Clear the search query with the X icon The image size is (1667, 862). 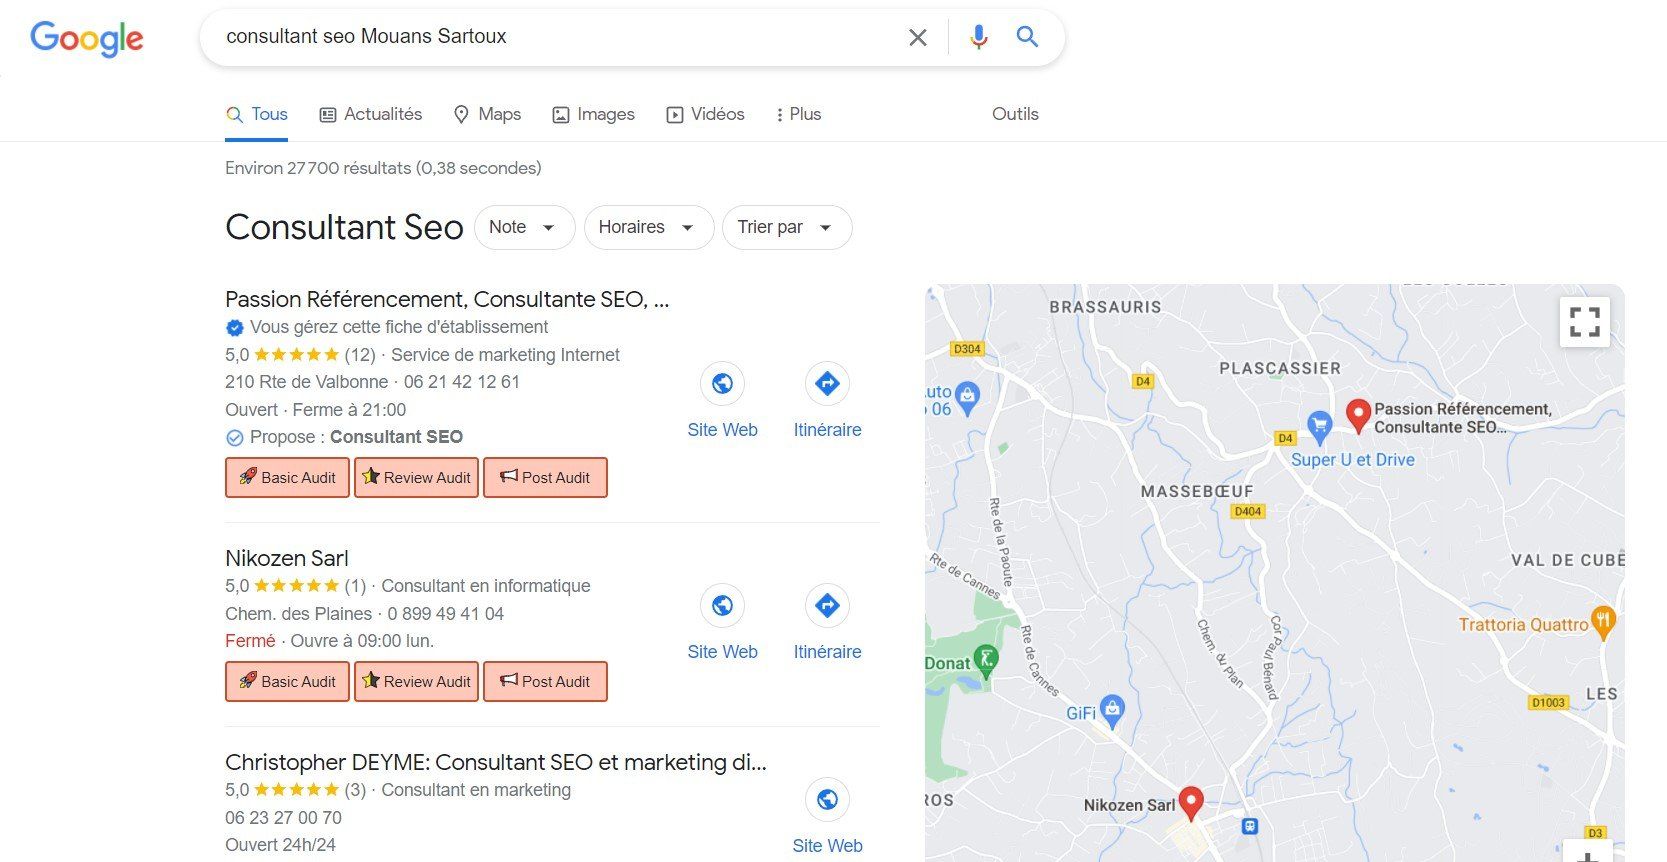coord(917,37)
